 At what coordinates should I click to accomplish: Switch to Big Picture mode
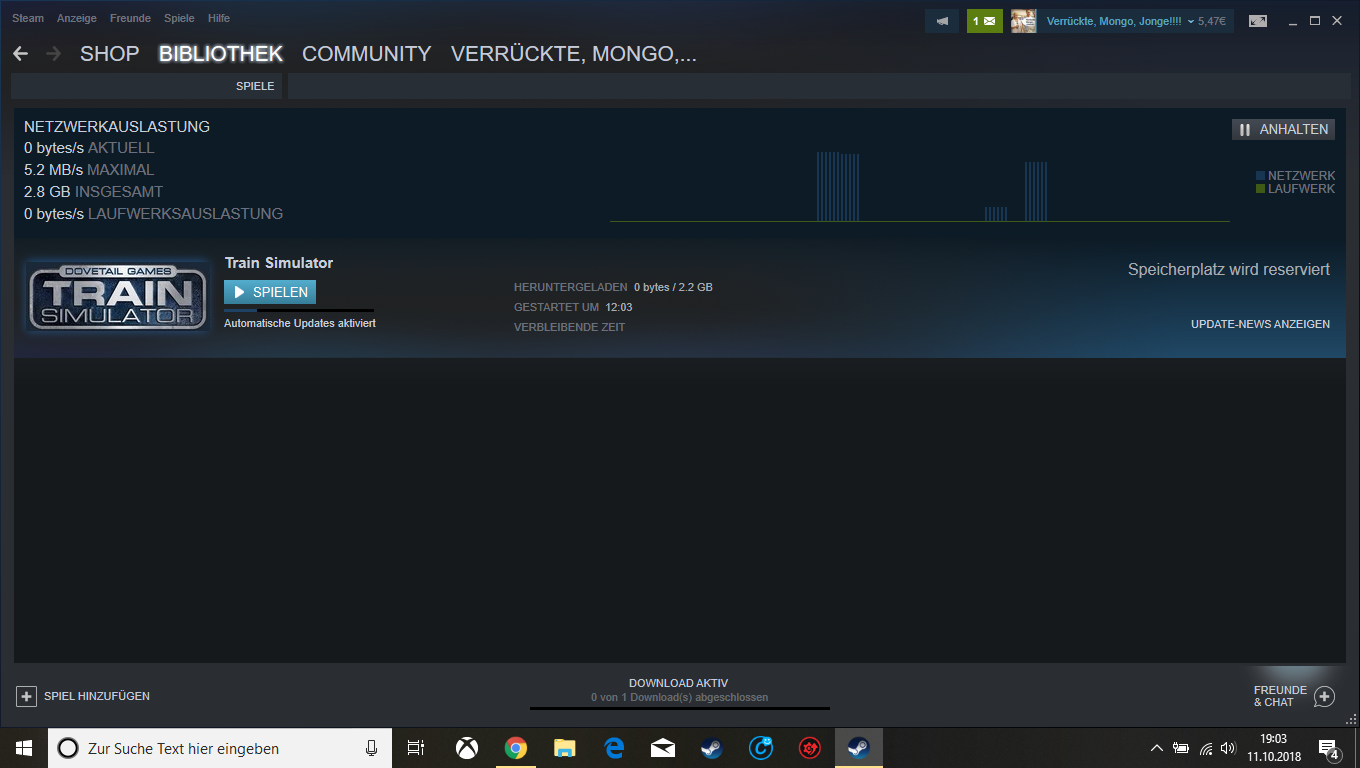click(x=1258, y=21)
